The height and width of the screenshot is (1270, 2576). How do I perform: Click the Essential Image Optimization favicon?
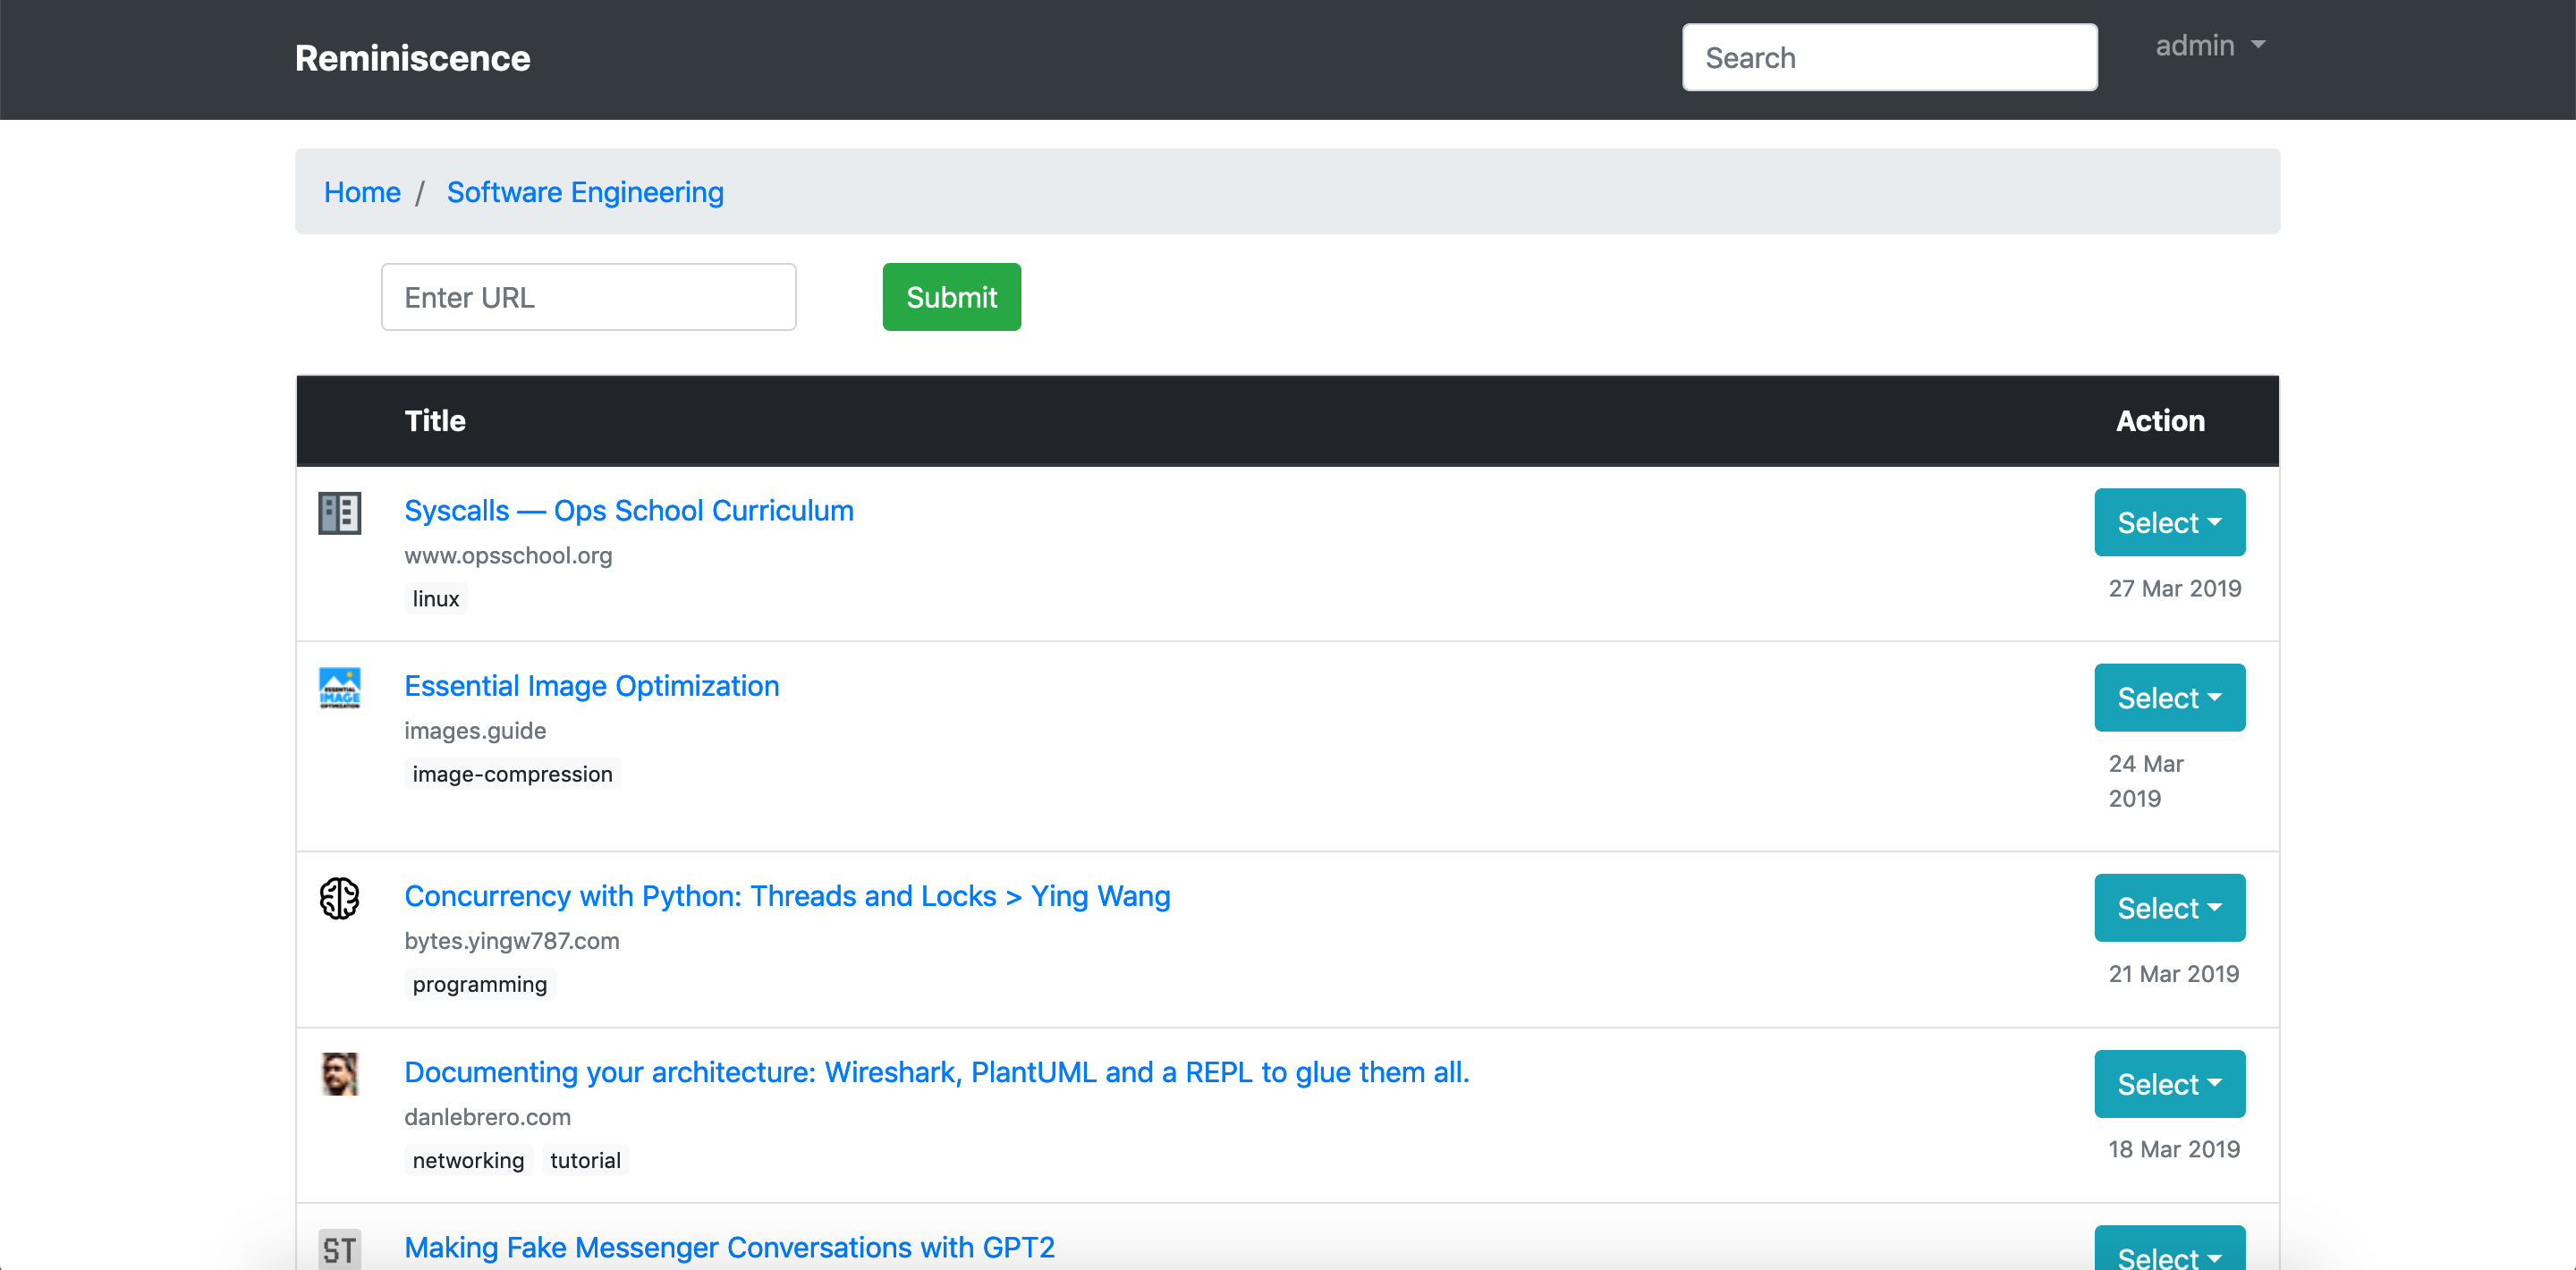[x=339, y=688]
